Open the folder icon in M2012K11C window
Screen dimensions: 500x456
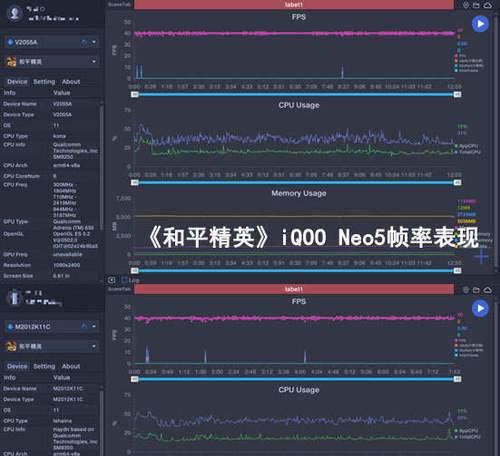point(477,290)
